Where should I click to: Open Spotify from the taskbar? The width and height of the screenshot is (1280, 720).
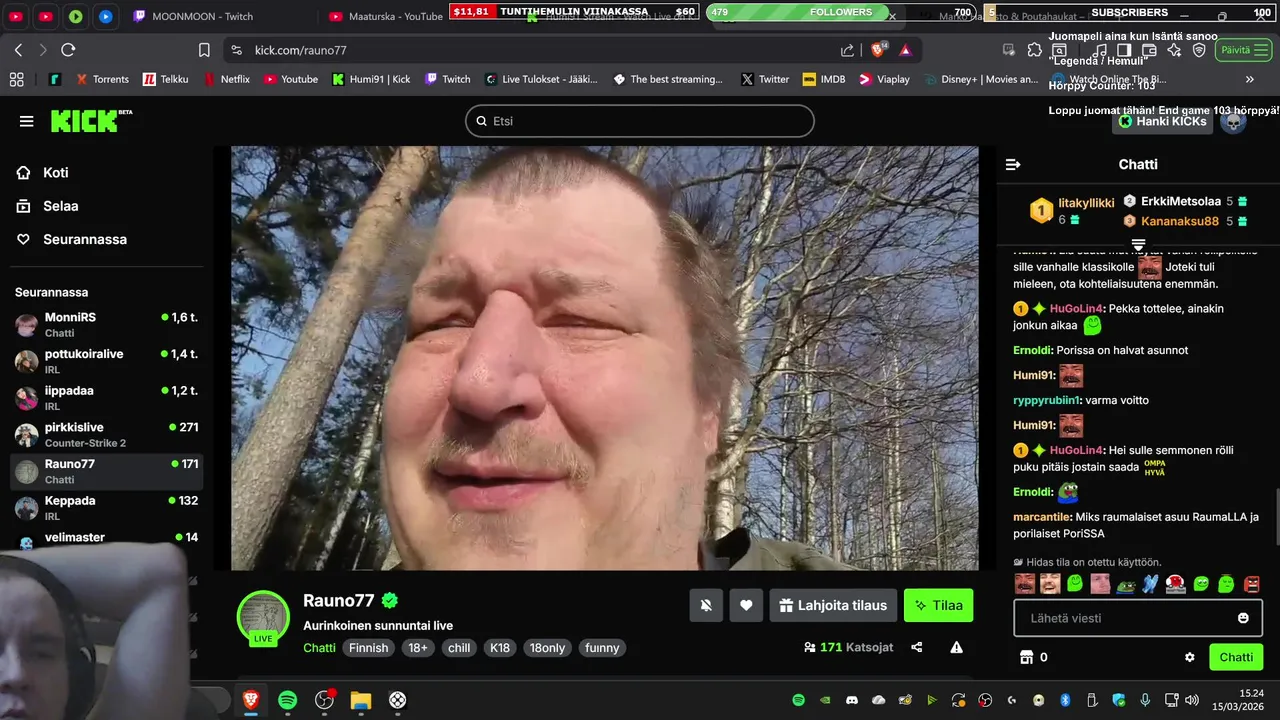tap(287, 700)
